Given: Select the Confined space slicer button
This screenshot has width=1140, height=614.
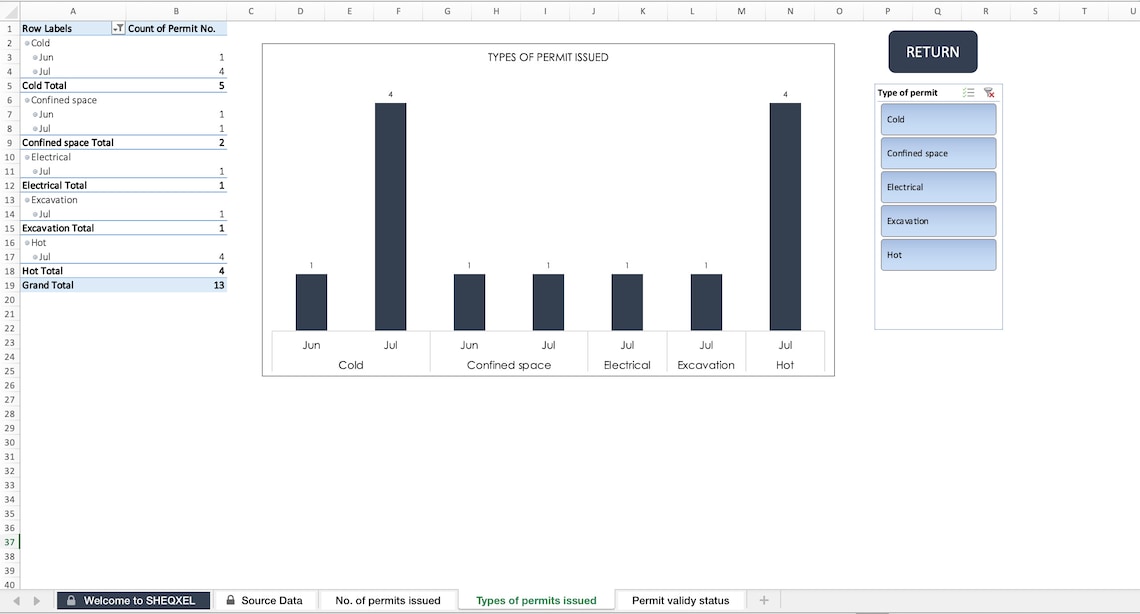Looking at the screenshot, I should pos(938,153).
